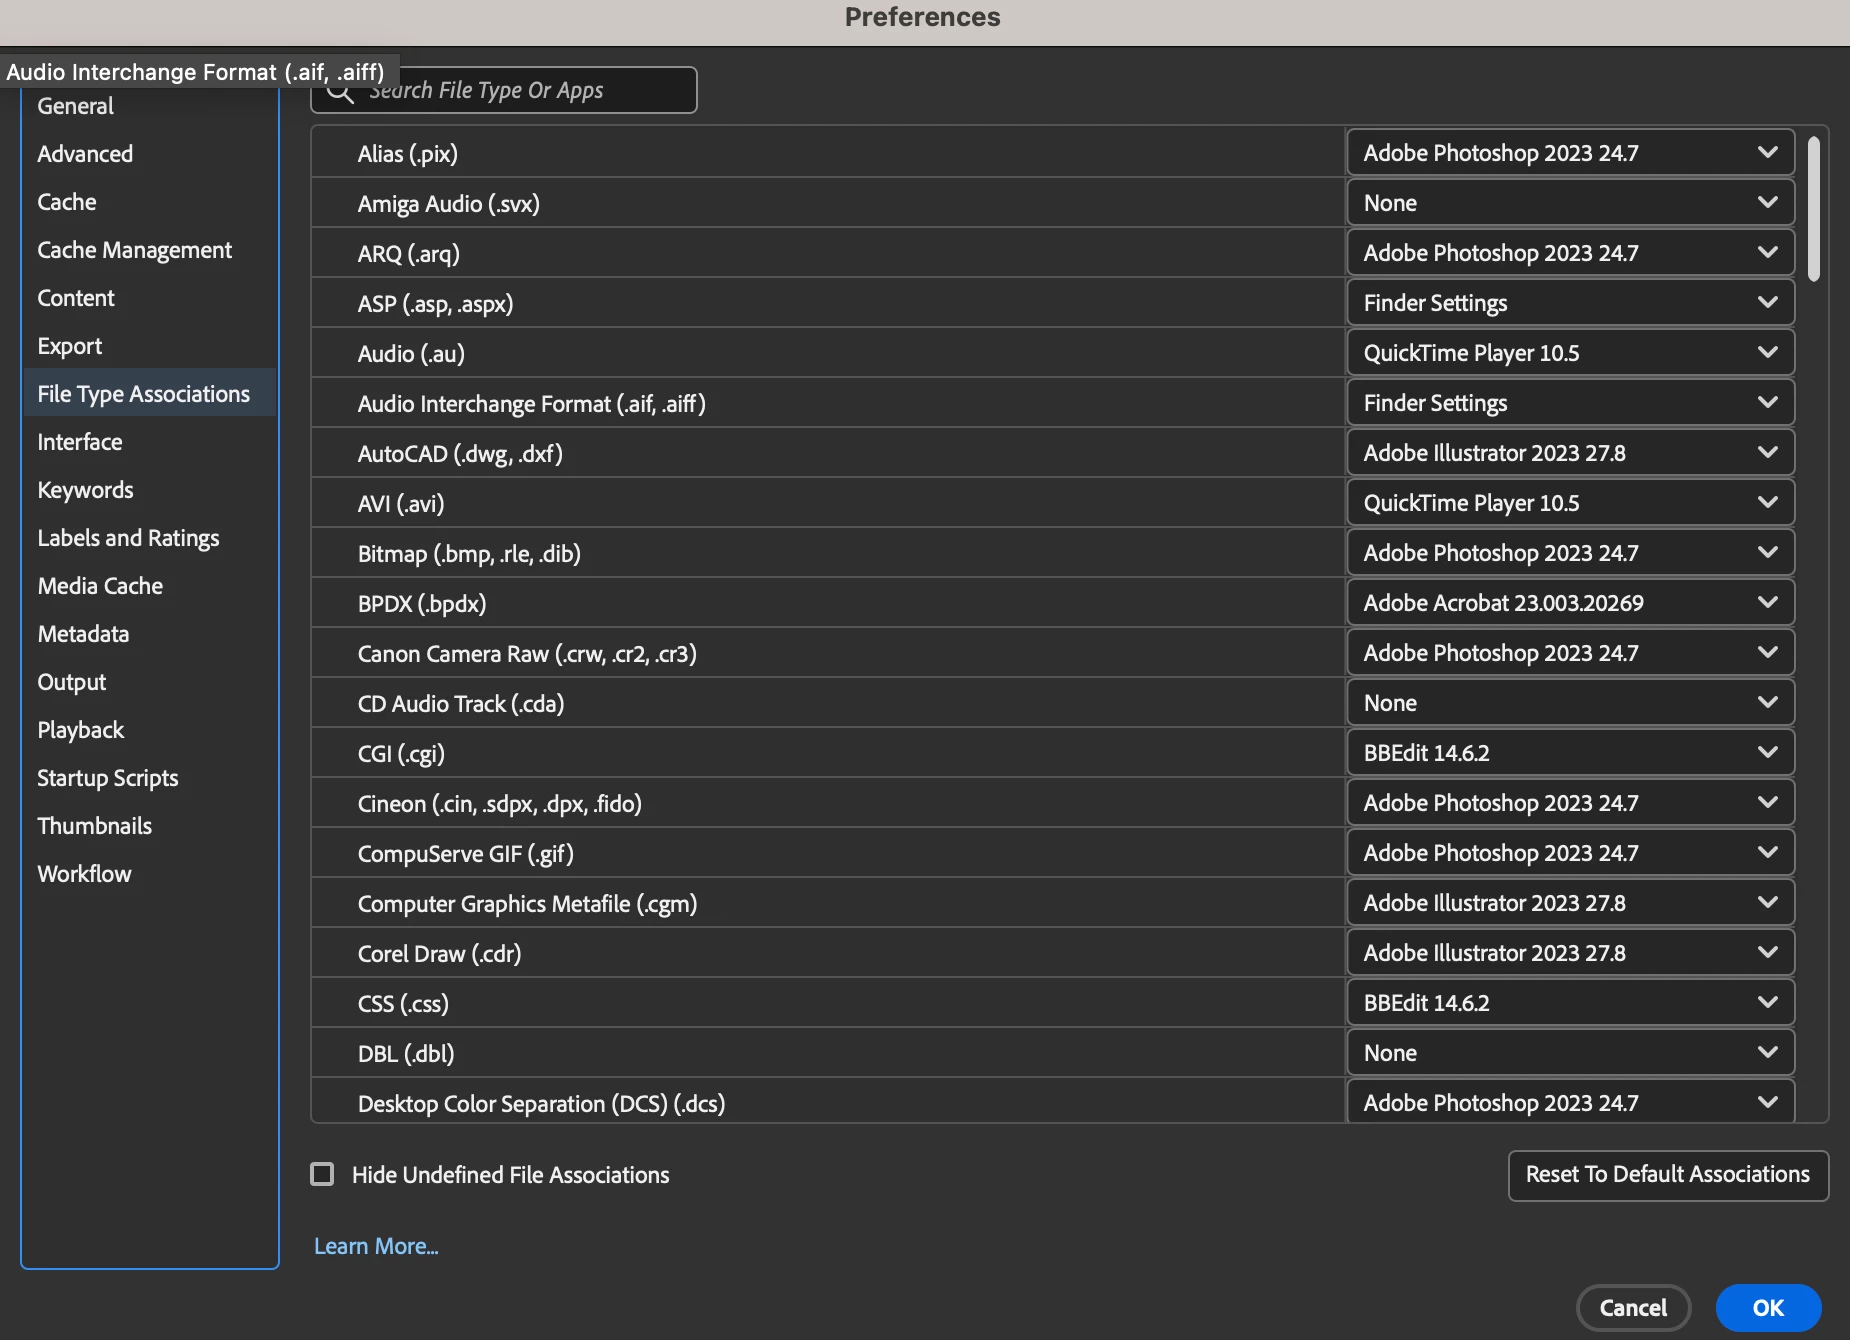This screenshot has height=1340, width=1850.
Task: Click the 'Canon Camera Raw' file type label
Action: point(527,654)
